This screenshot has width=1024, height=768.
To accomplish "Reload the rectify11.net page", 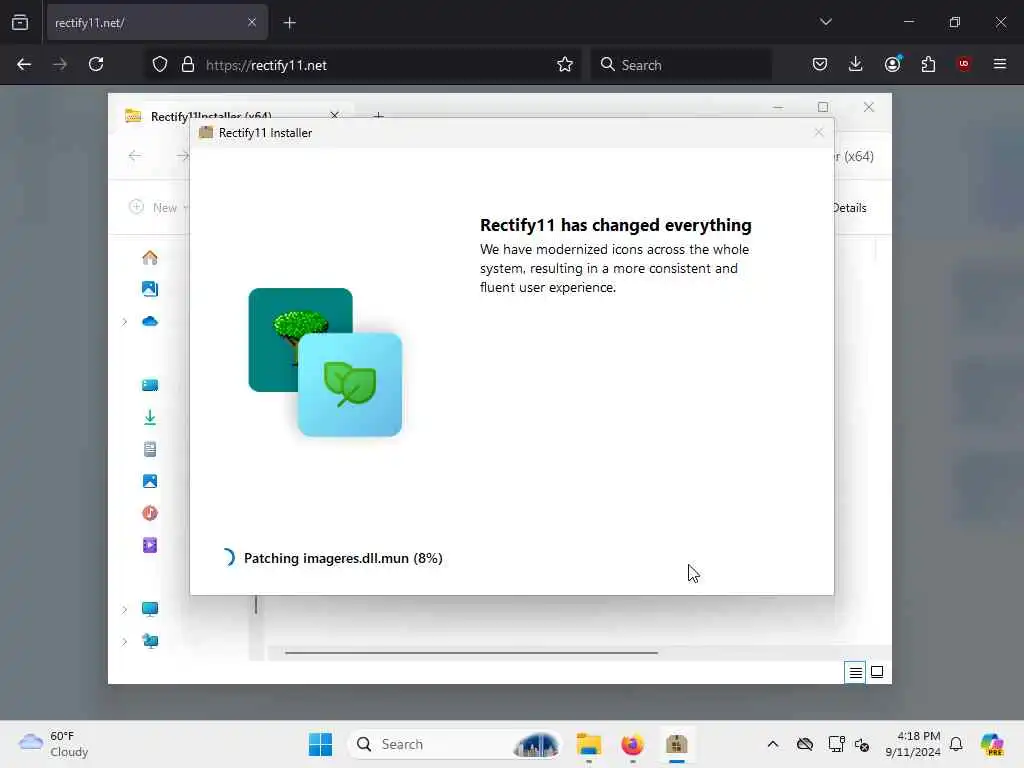I will [x=96, y=65].
